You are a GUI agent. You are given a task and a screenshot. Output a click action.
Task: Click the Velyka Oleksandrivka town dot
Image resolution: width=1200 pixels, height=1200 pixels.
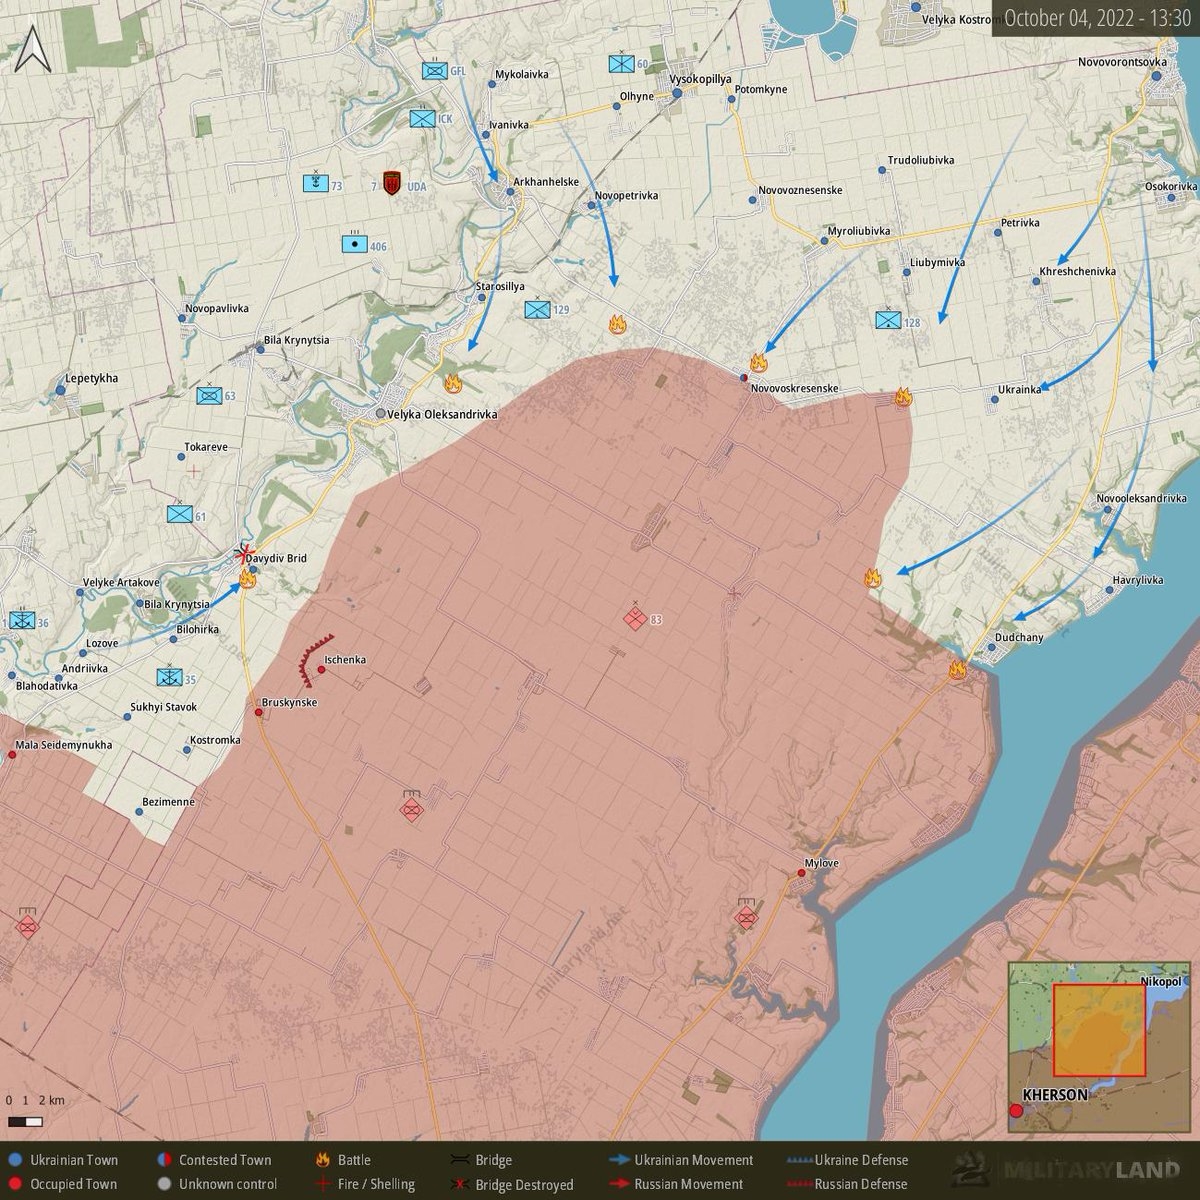[x=380, y=413]
